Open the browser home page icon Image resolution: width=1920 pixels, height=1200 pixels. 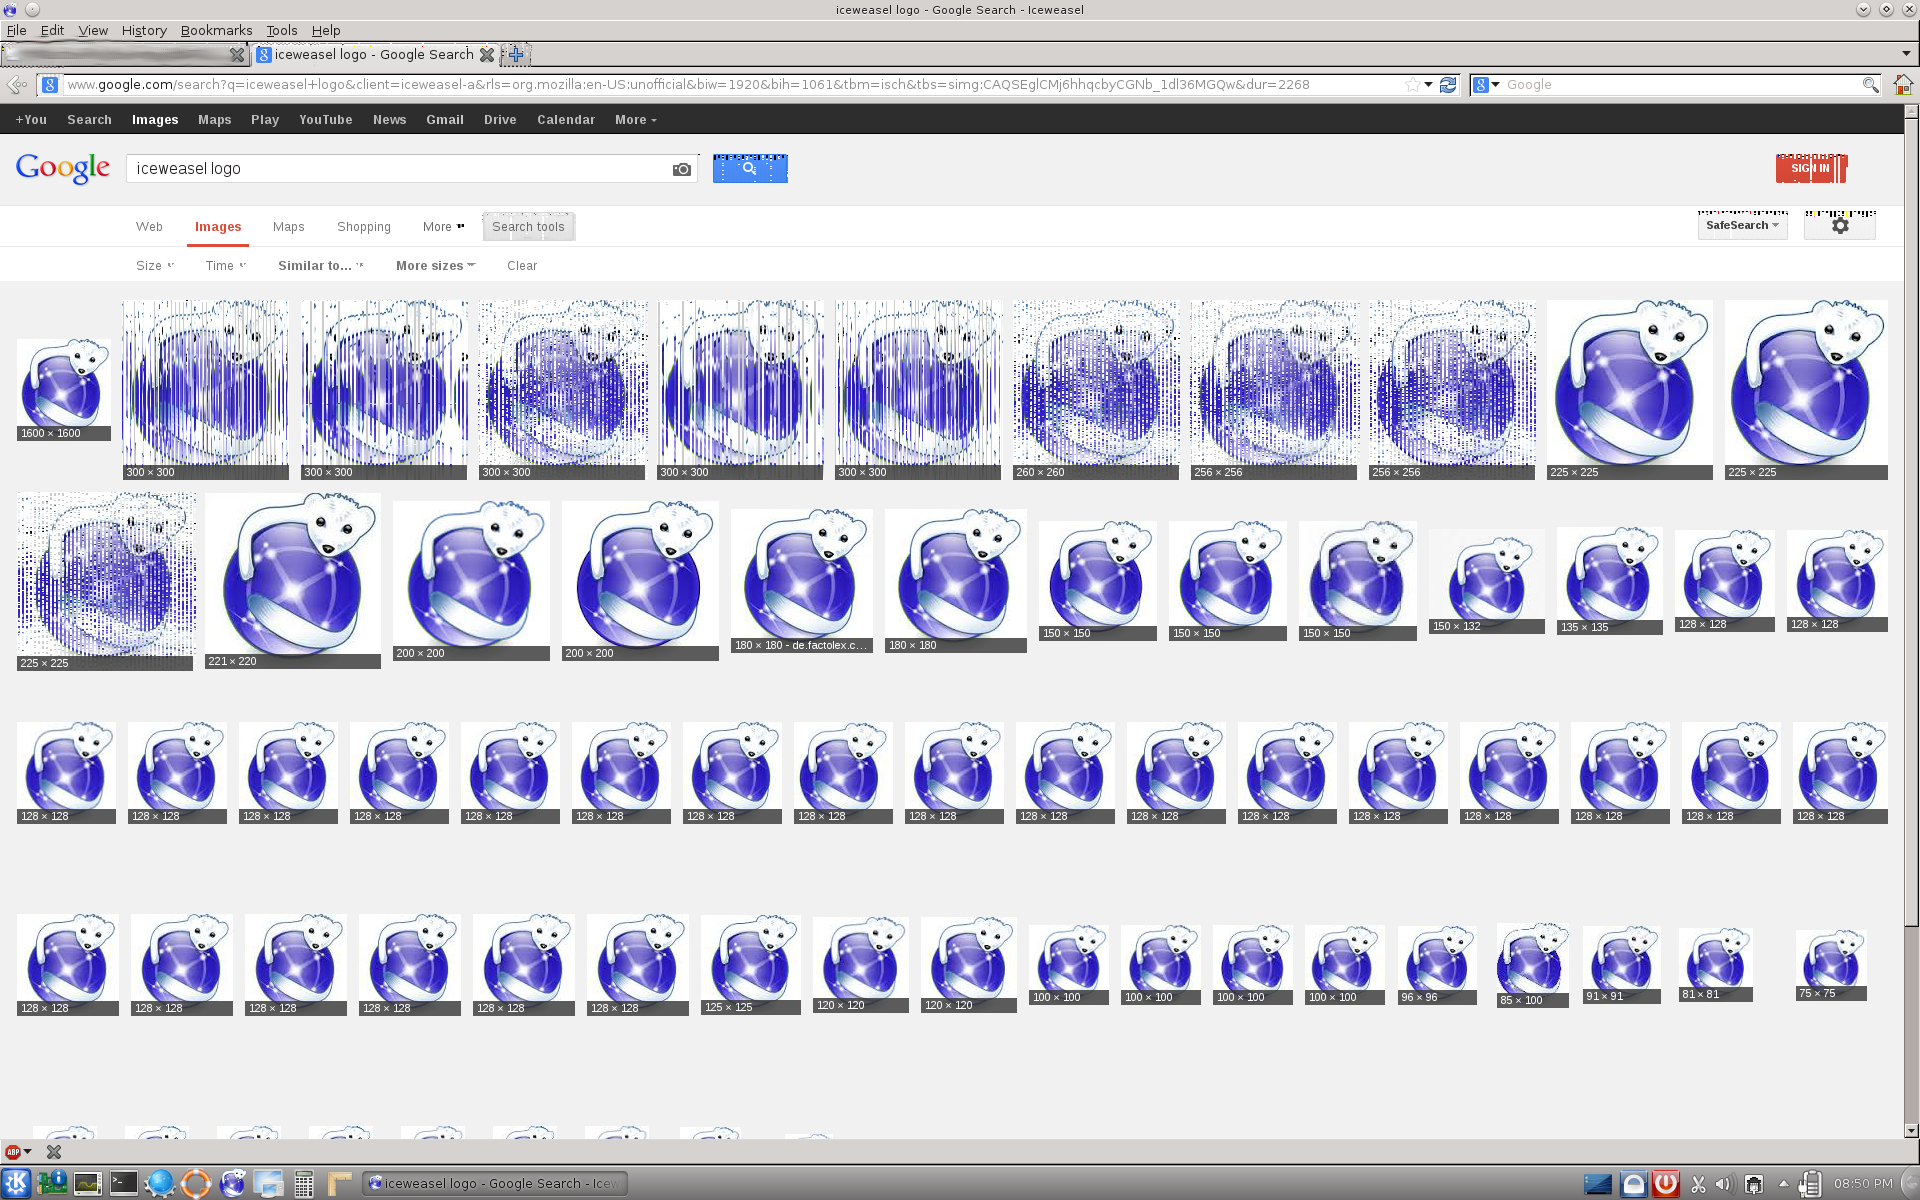[x=1902, y=85]
